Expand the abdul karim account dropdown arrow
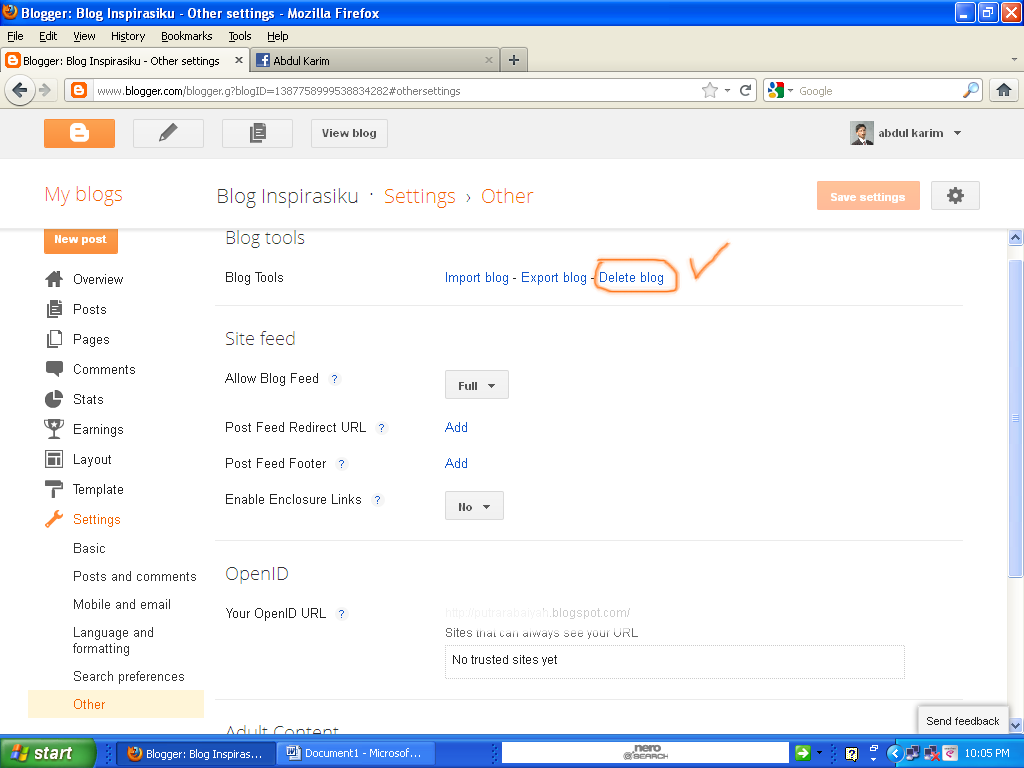1024x768 pixels. coord(957,133)
